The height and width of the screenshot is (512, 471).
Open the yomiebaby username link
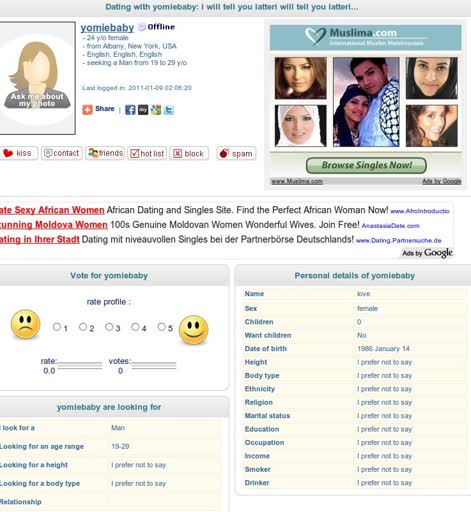pos(107,28)
